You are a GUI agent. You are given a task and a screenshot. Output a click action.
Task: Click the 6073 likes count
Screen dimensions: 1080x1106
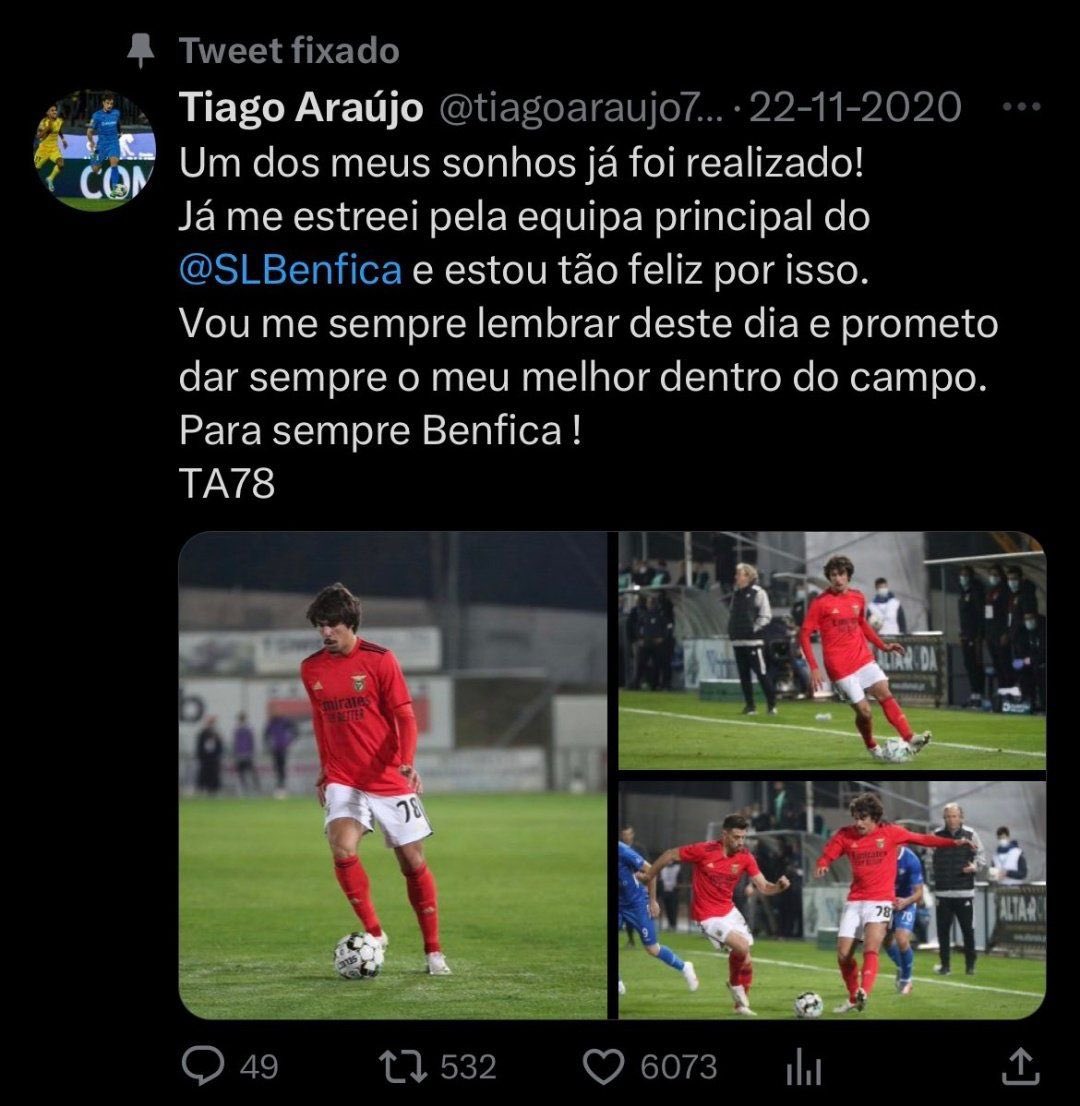(679, 1066)
